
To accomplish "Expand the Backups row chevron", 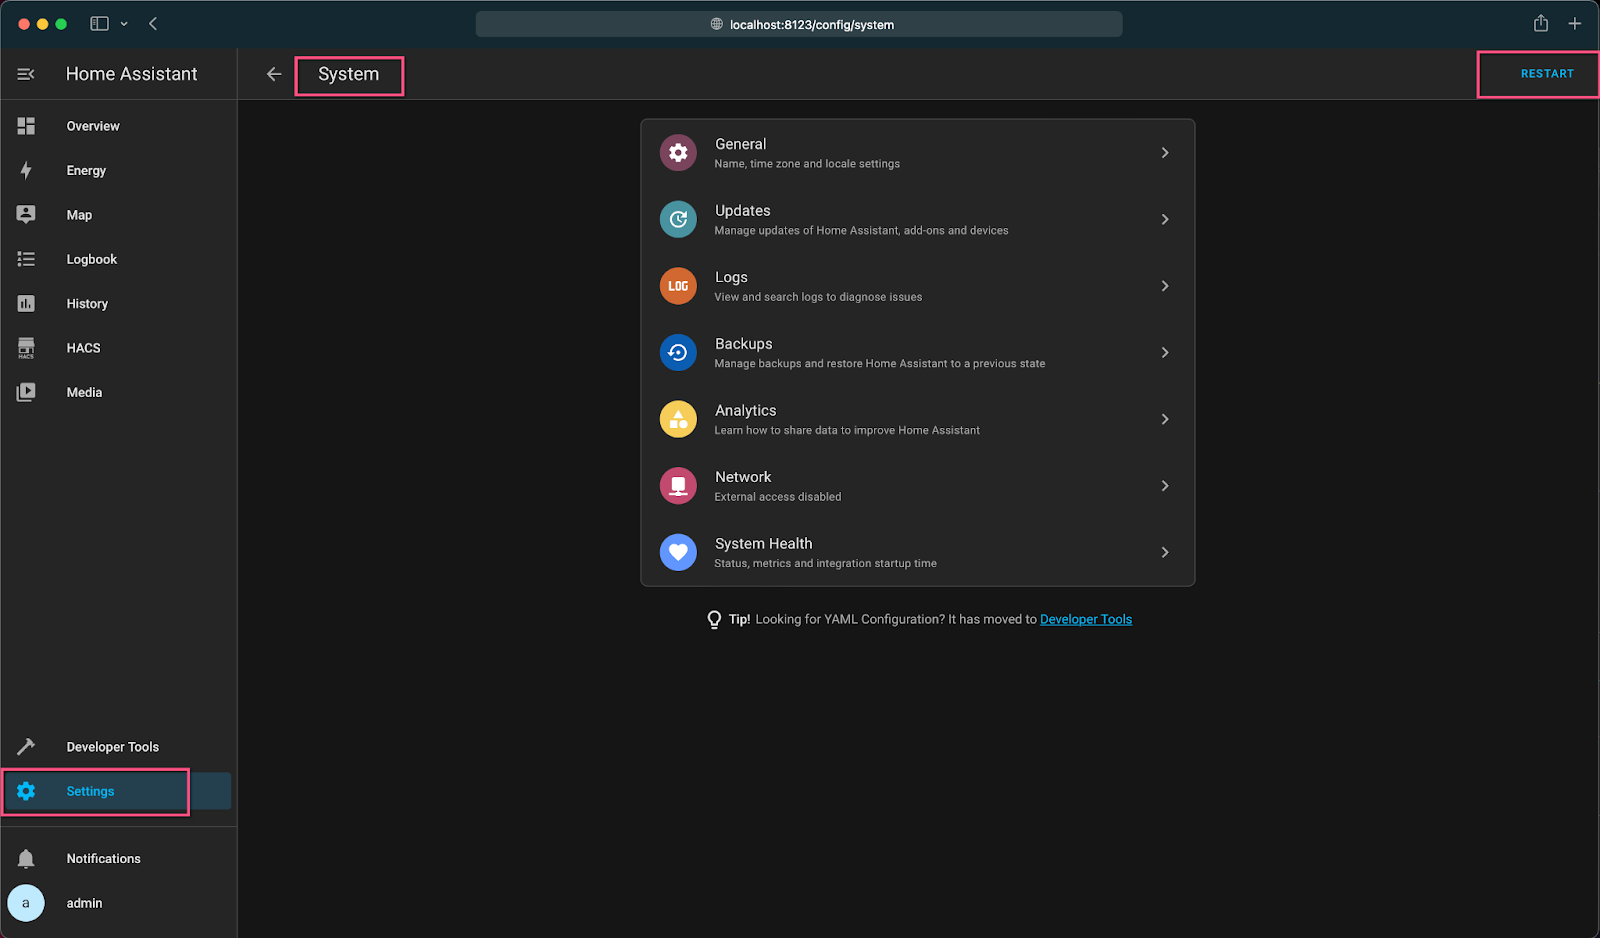I will 1165,352.
